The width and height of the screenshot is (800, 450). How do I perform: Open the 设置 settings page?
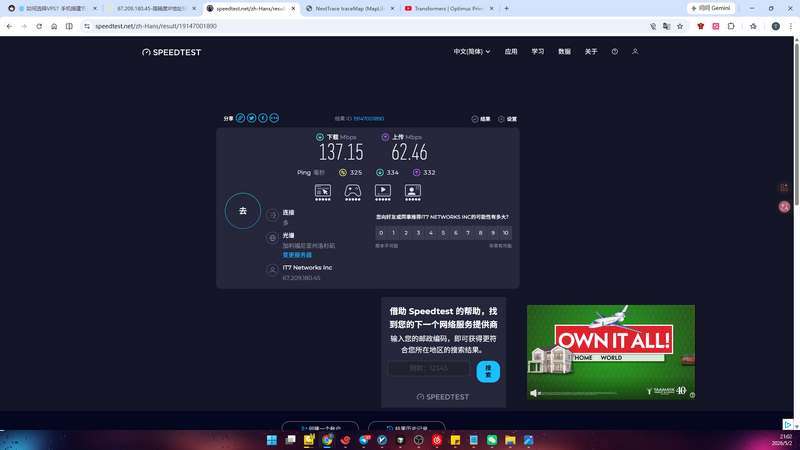coord(507,119)
